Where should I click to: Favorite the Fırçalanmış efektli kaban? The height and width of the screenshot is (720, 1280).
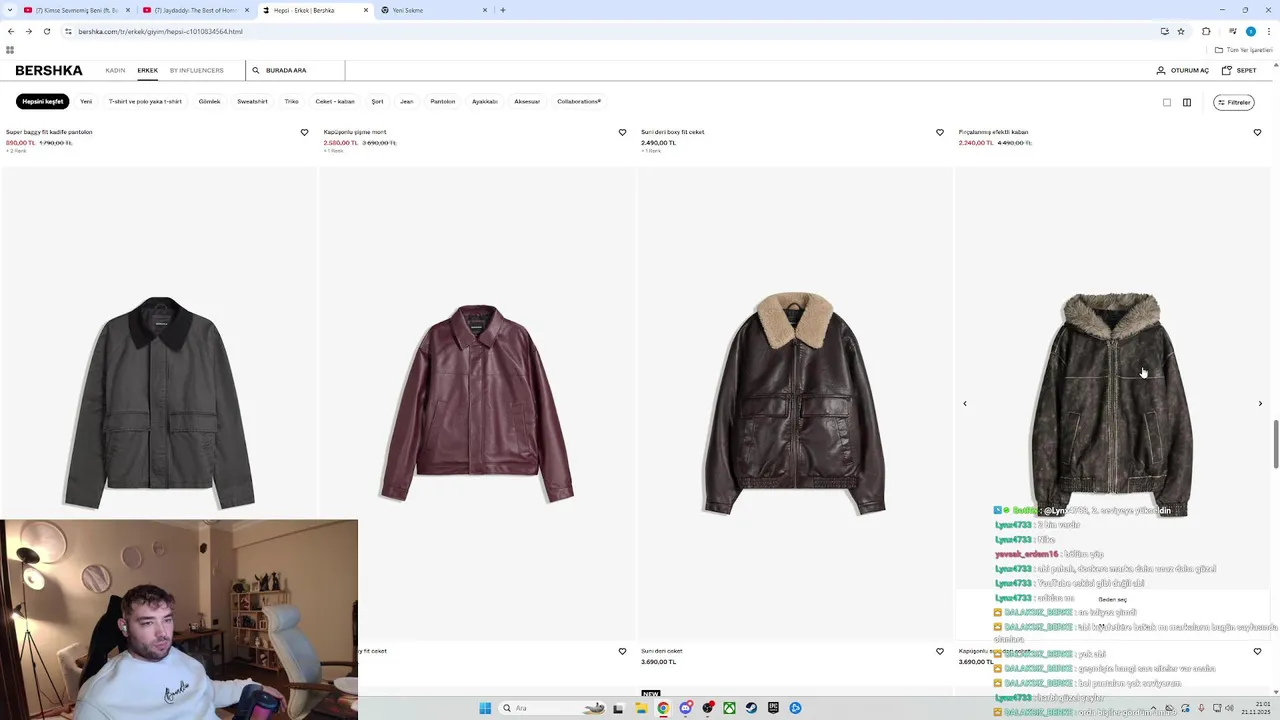pyautogui.click(x=1257, y=132)
